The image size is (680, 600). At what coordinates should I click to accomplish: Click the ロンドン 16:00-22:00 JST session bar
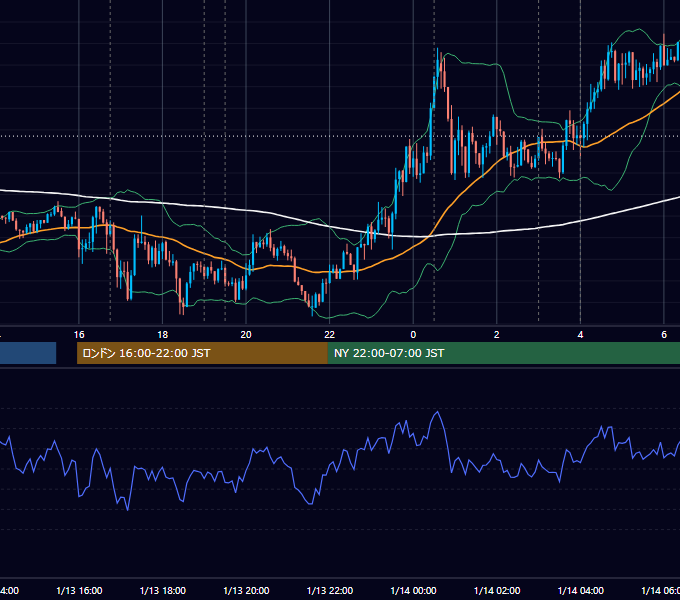point(202,353)
